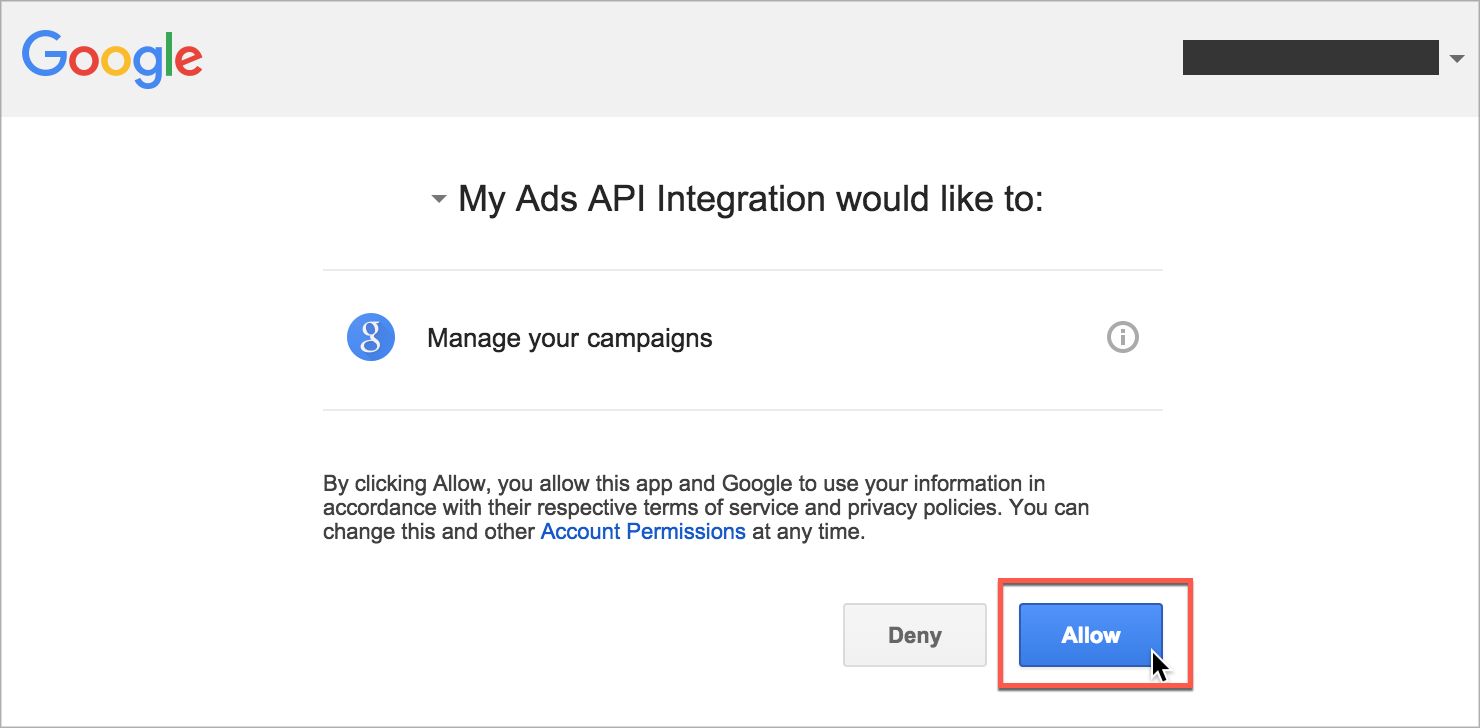Click the redacted account name

(x=1310, y=58)
